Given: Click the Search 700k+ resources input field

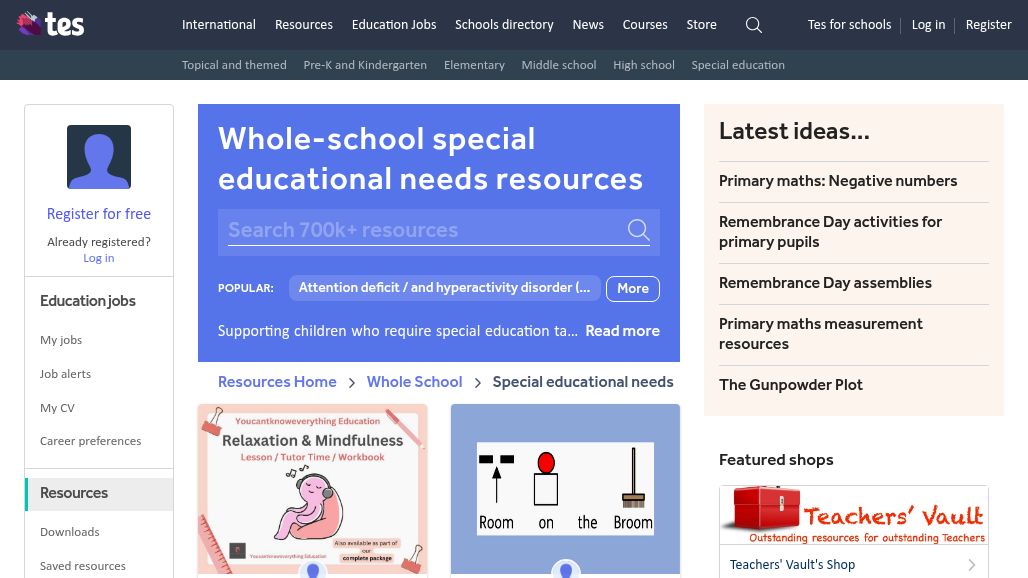Looking at the screenshot, I should (420, 230).
